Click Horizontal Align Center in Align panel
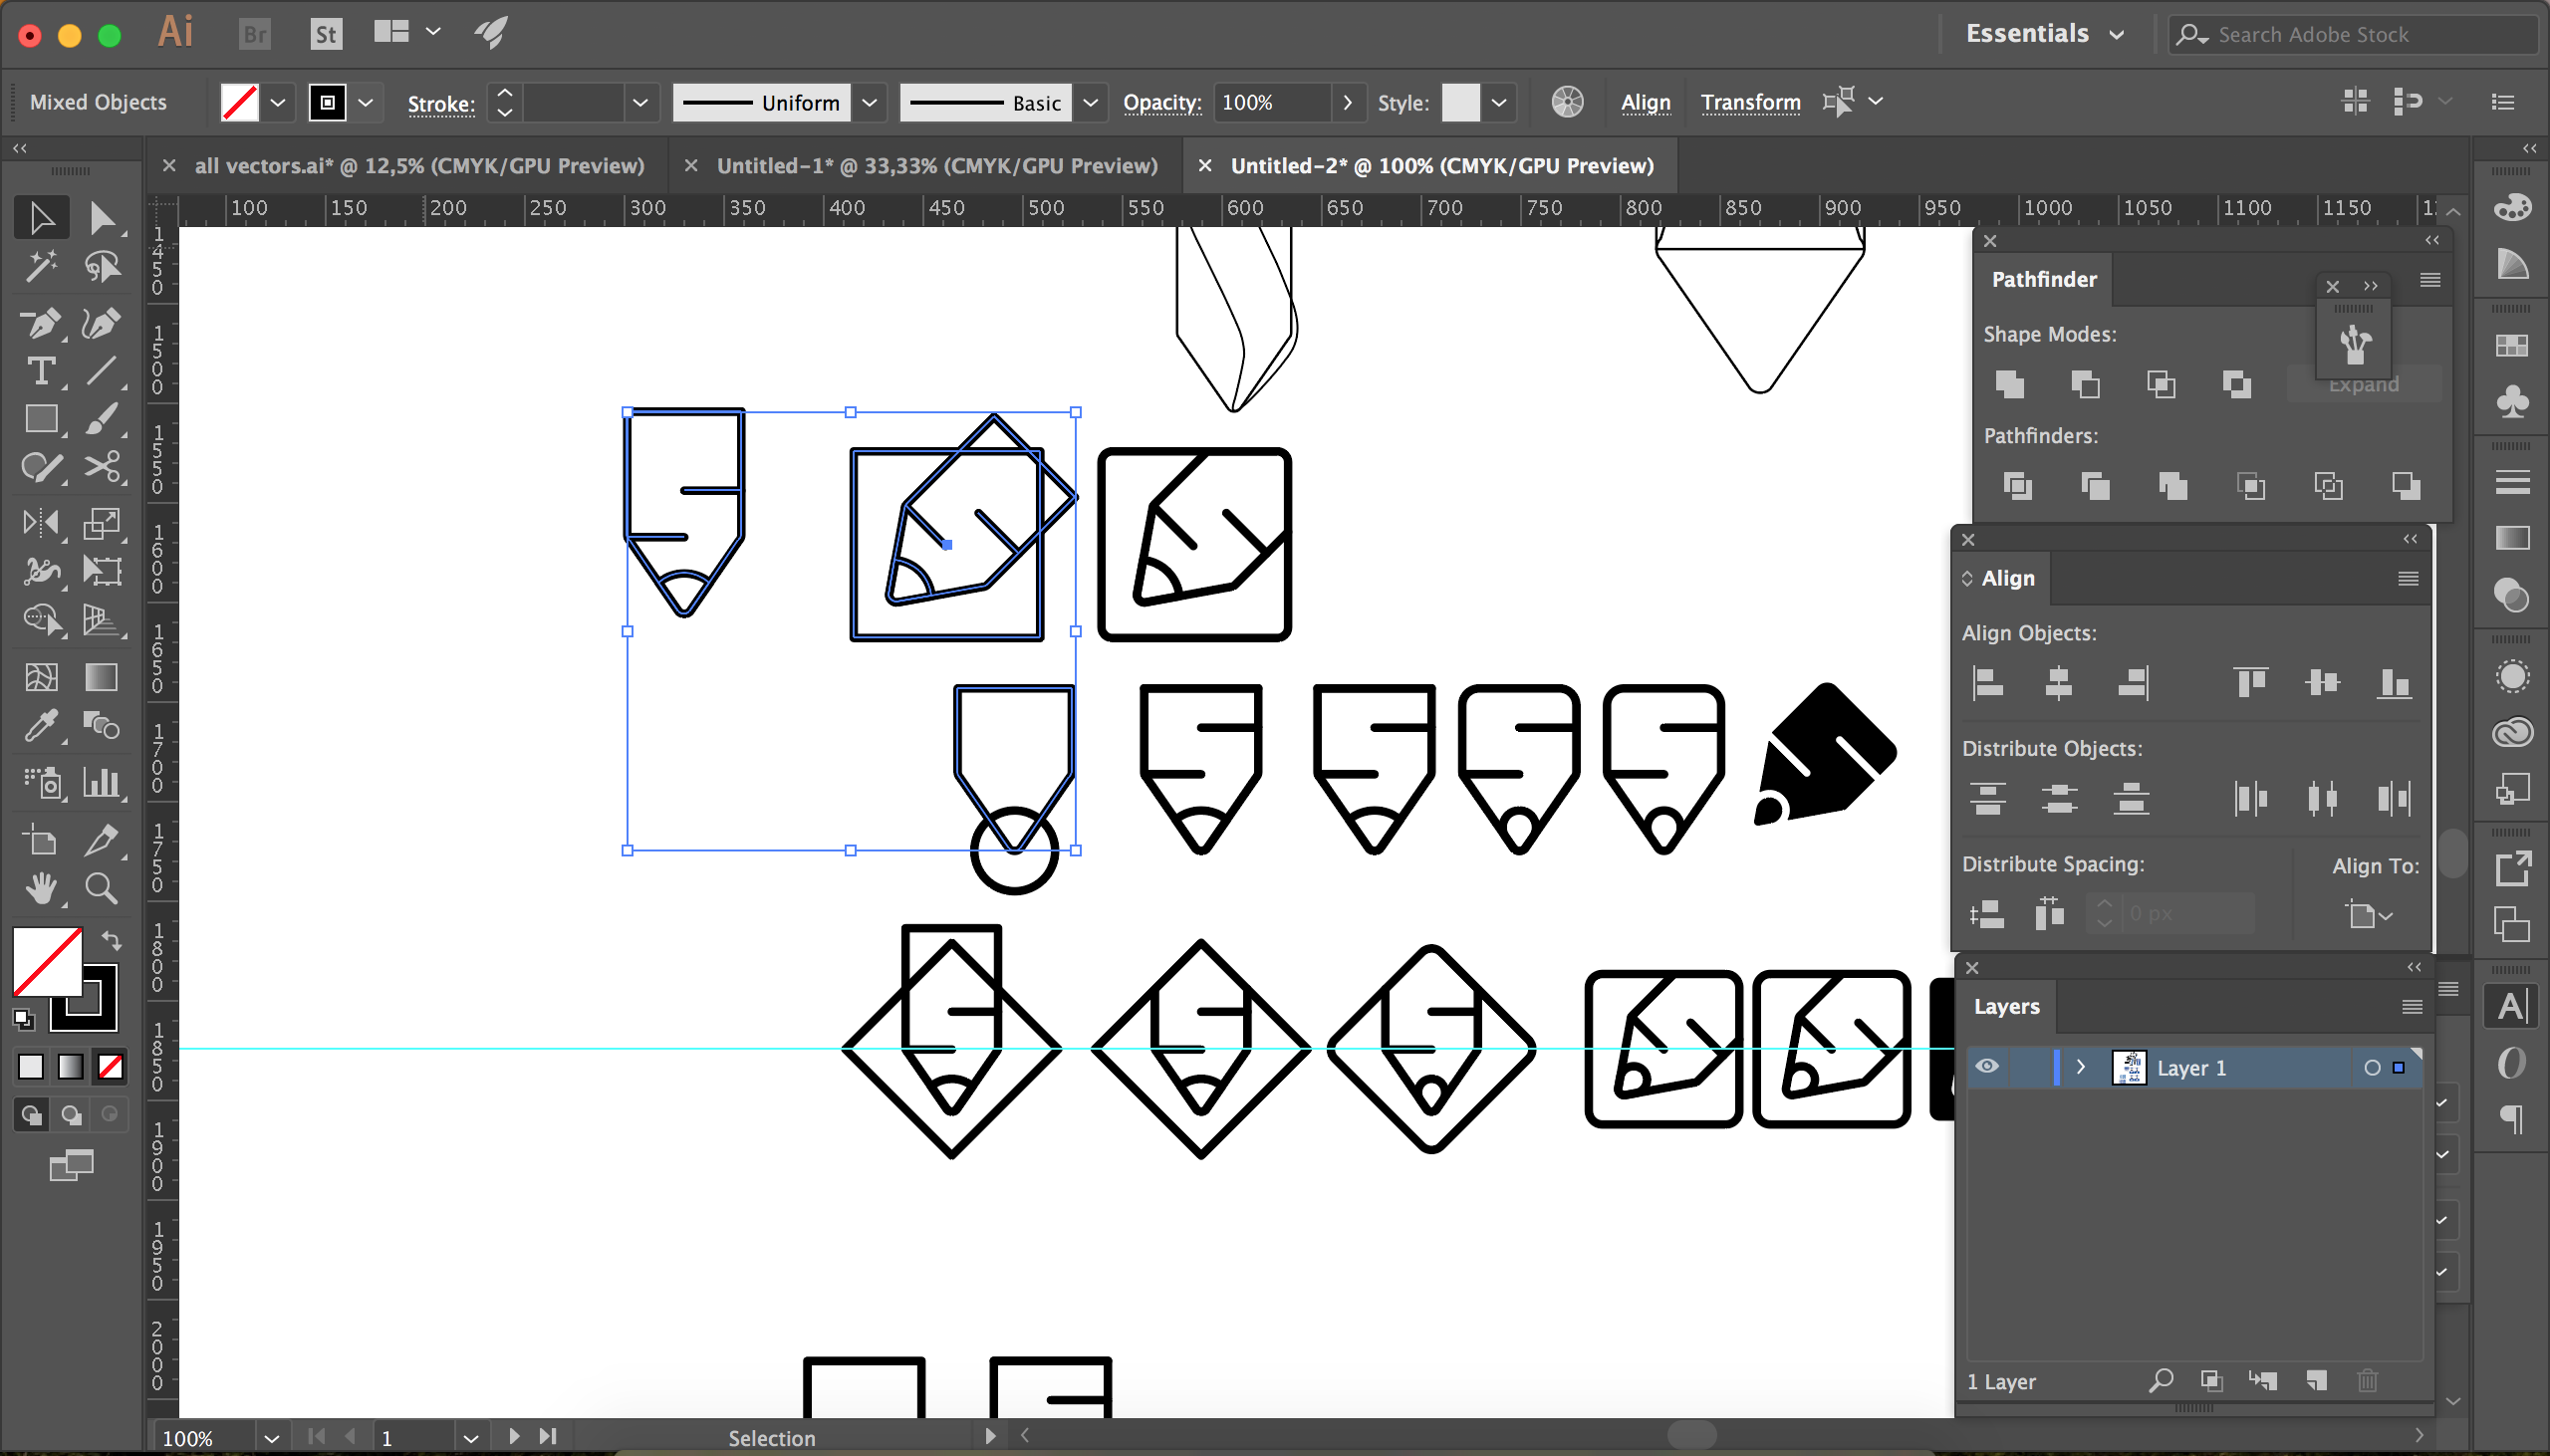This screenshot has height=1456, width=2550. [2059, 683]
